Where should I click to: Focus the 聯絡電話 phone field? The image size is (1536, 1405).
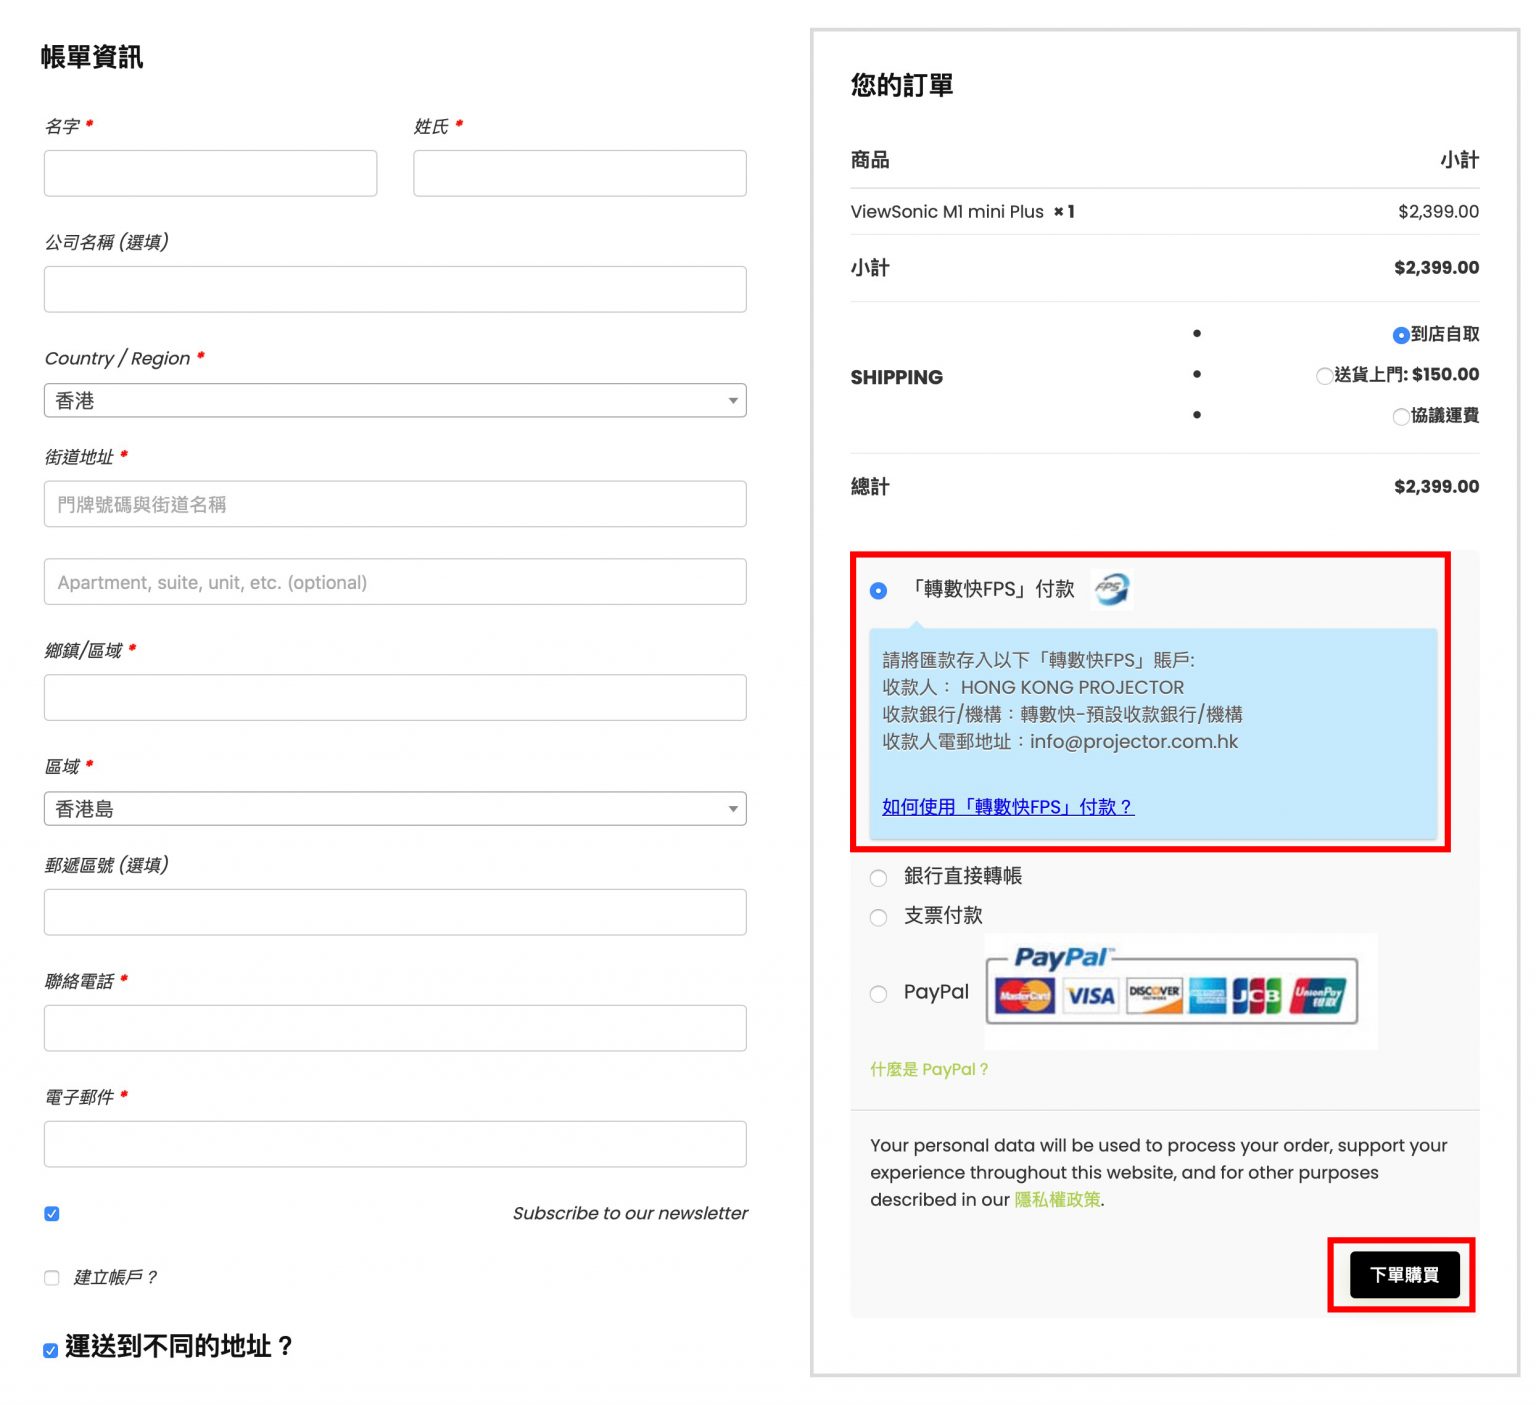395,1028
